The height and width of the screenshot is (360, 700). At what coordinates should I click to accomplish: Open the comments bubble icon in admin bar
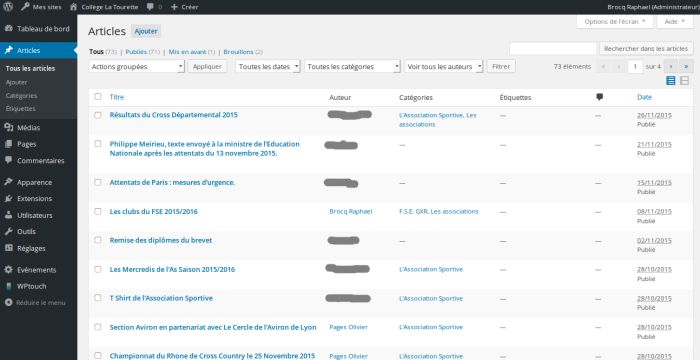150,7
